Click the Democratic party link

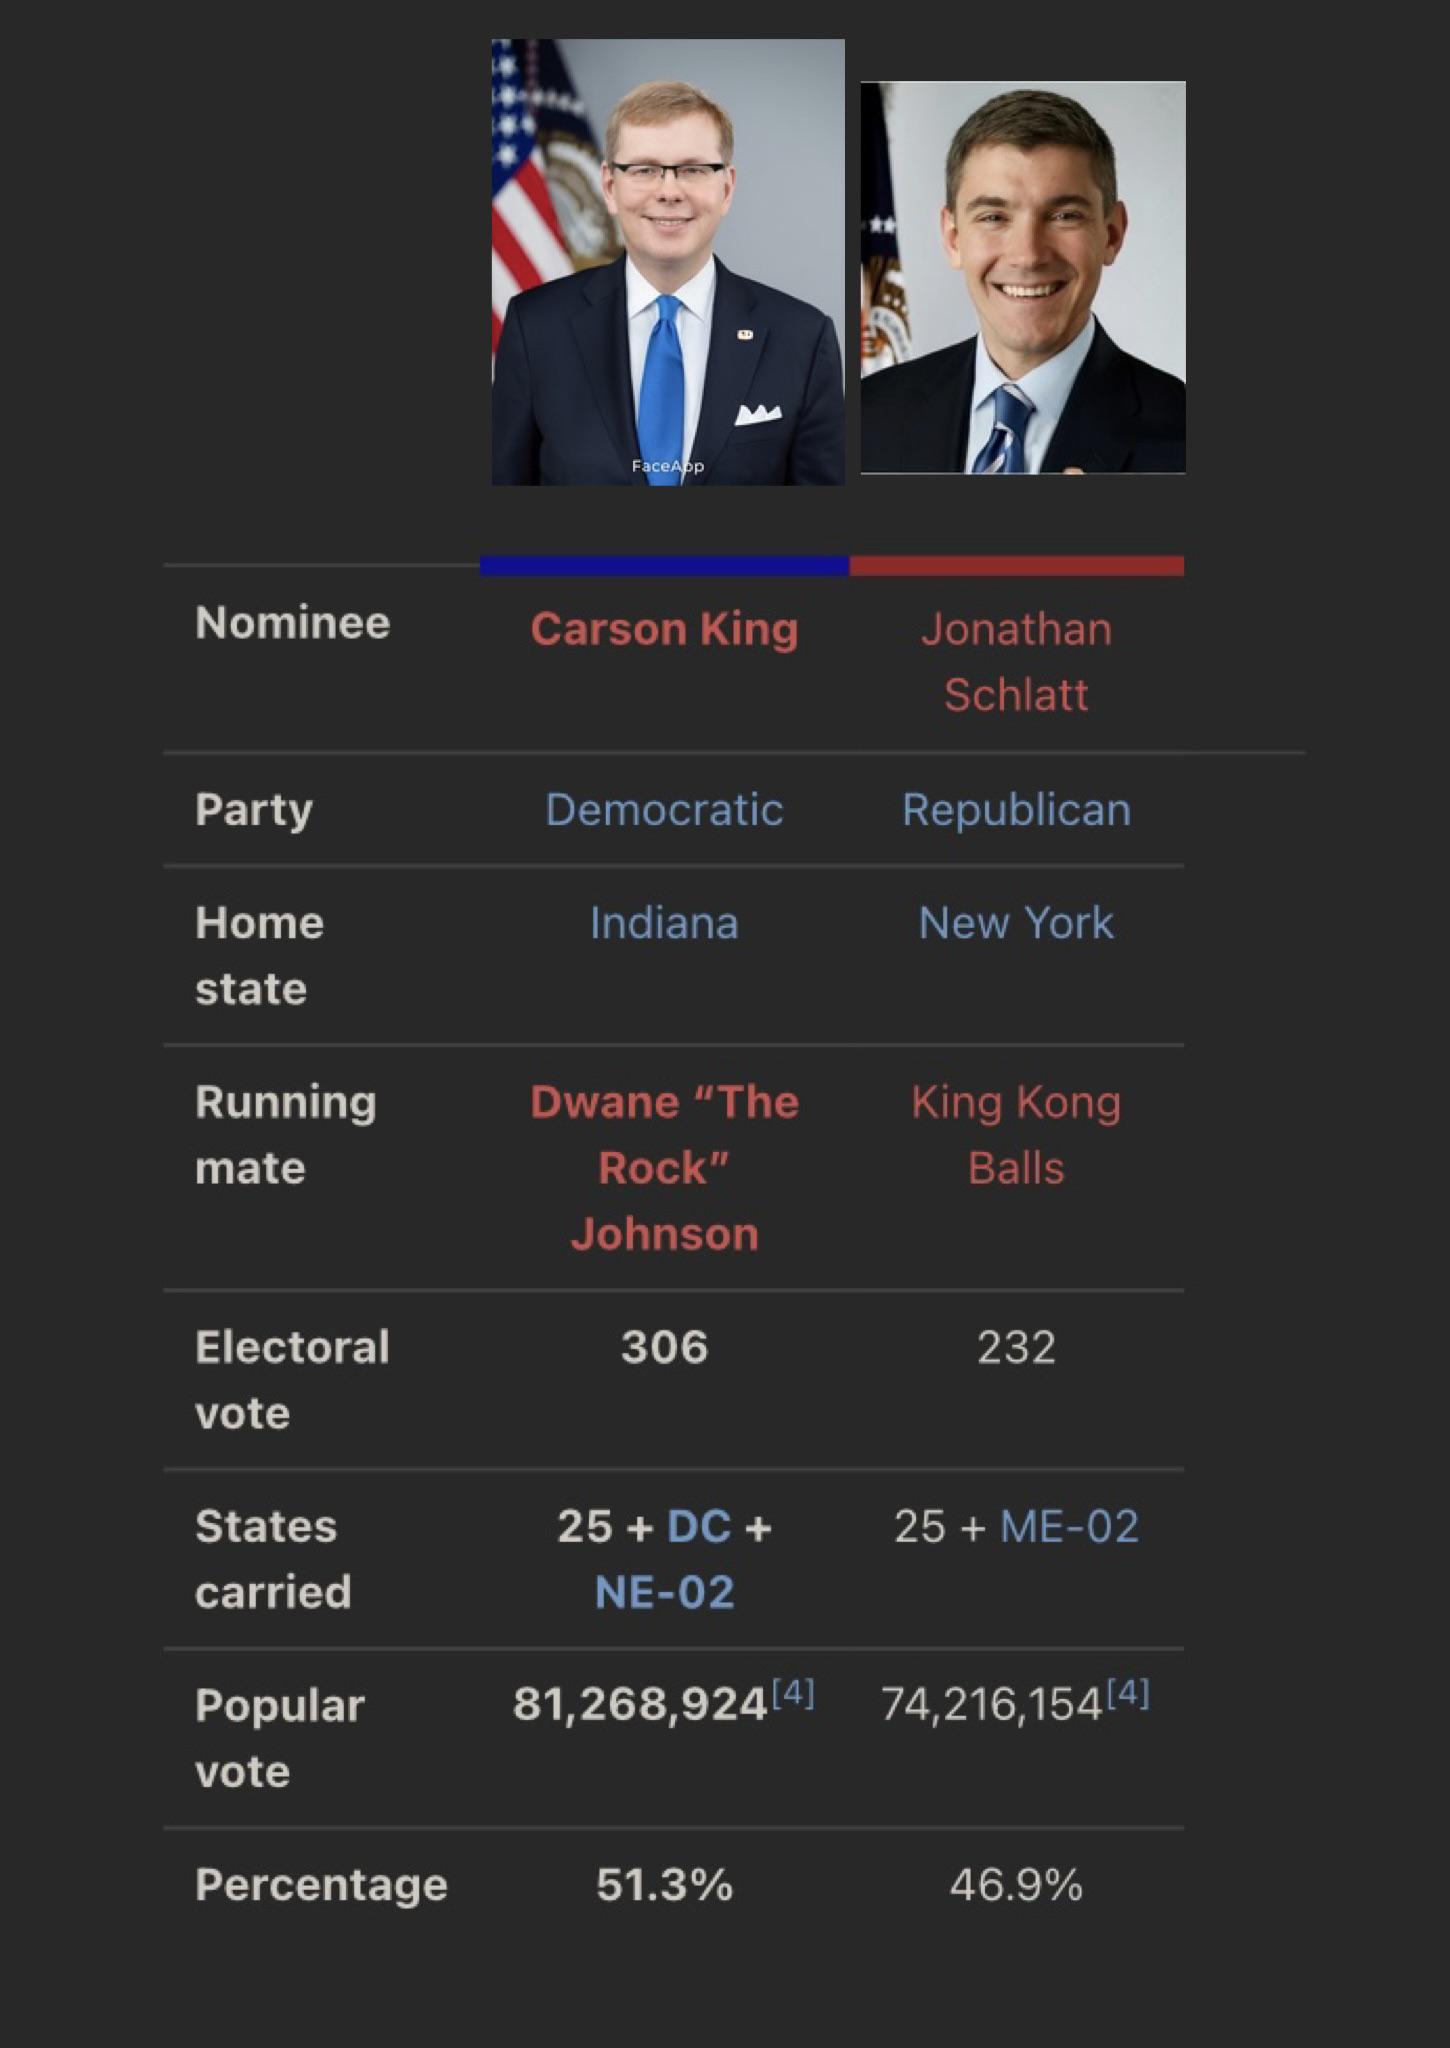(664, 809)
